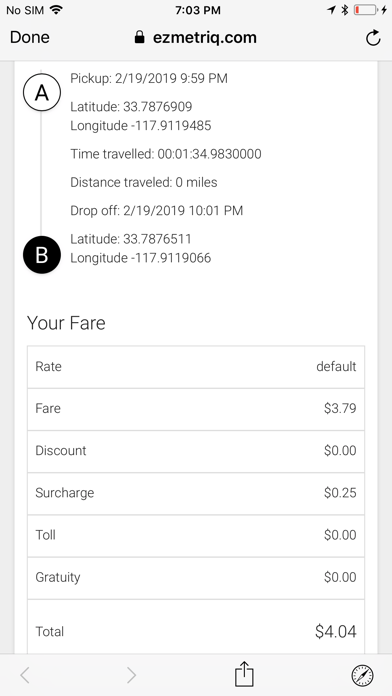
Task: Tap the Your Fare heading
Action: (66, 323)
